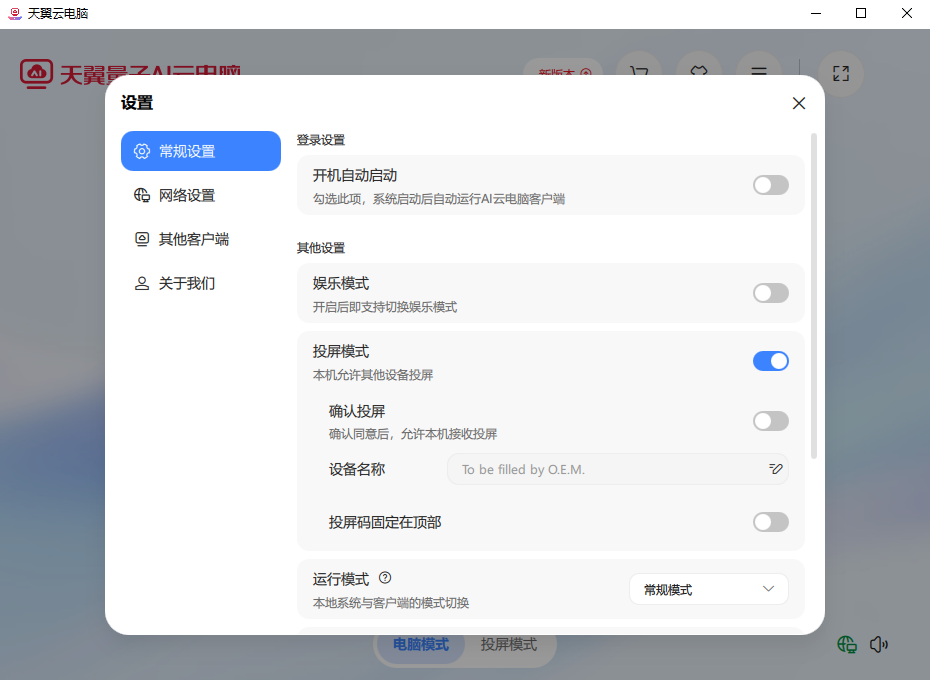Open 其他客户端 section

[200, 239]
